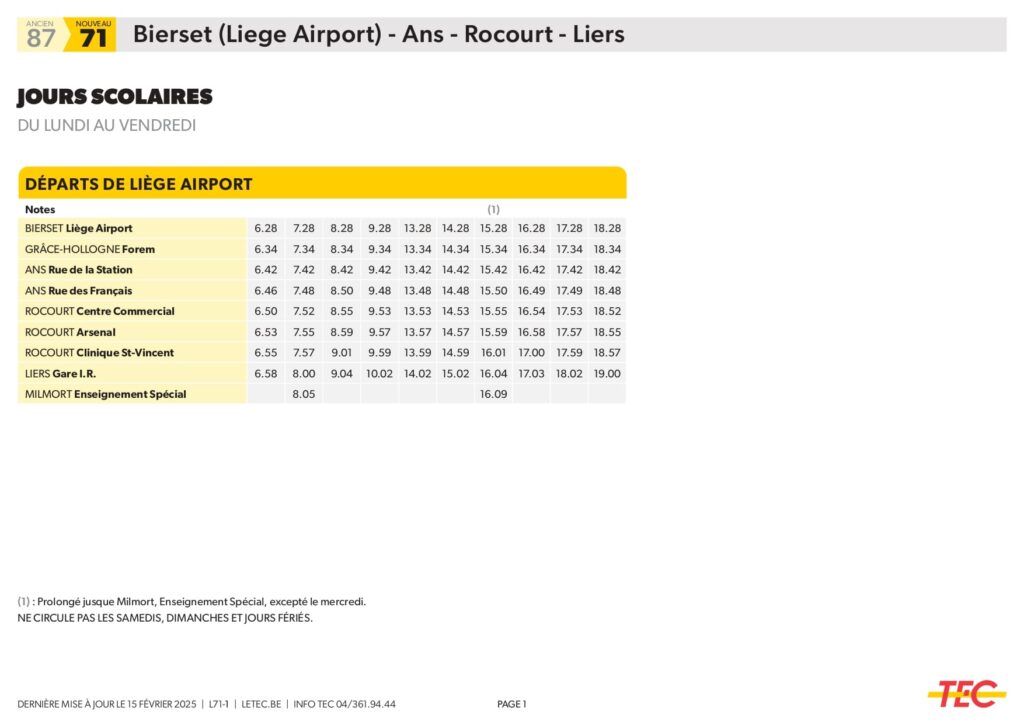This screenshot has width=1024, height=725.
Task: Open the LETEC.BE link in footer
Action: 259,704
